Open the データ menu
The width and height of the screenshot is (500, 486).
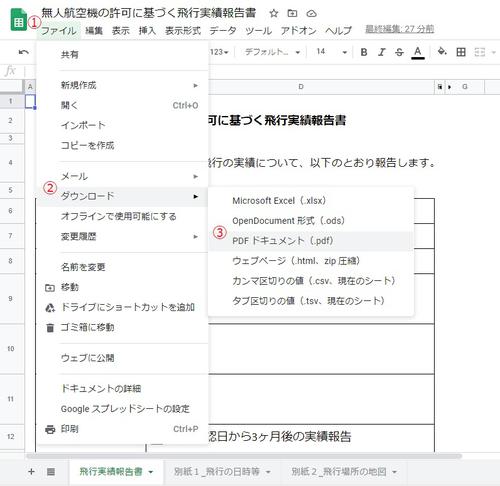click(x=223, y=31)
